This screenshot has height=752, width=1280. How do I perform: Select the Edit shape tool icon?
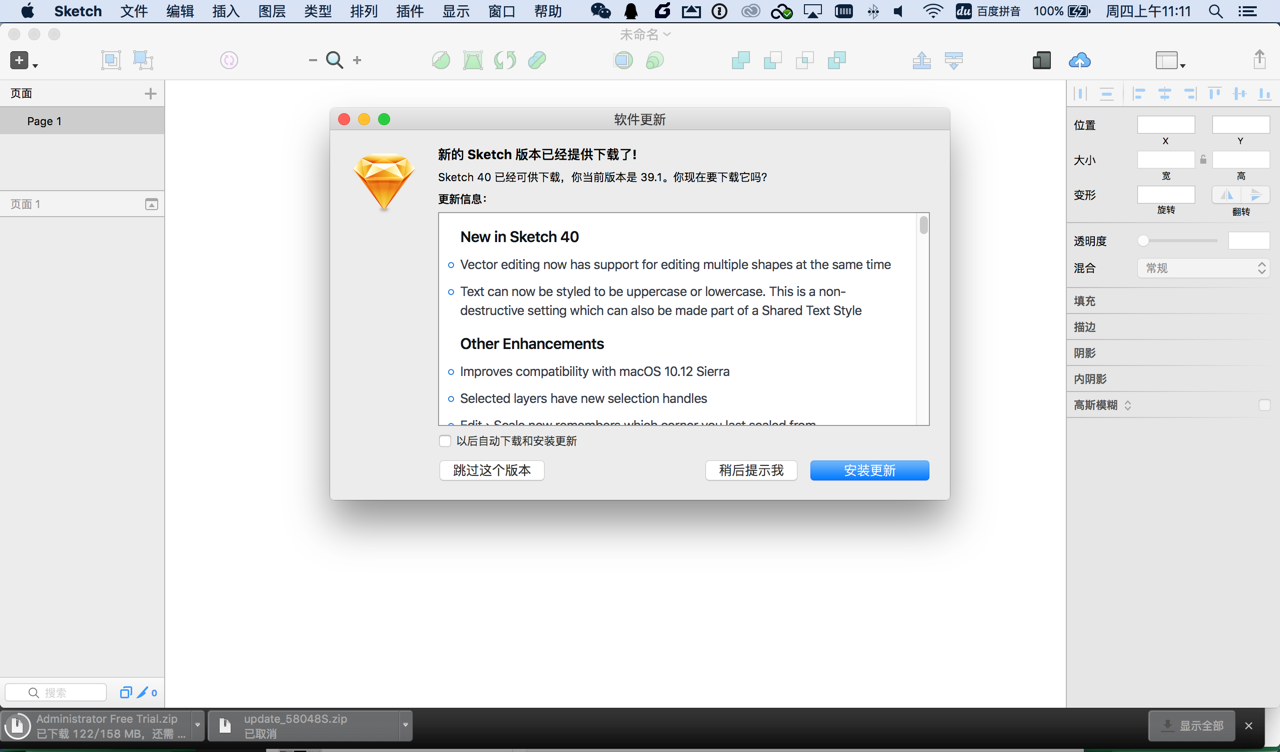point(441,61)
